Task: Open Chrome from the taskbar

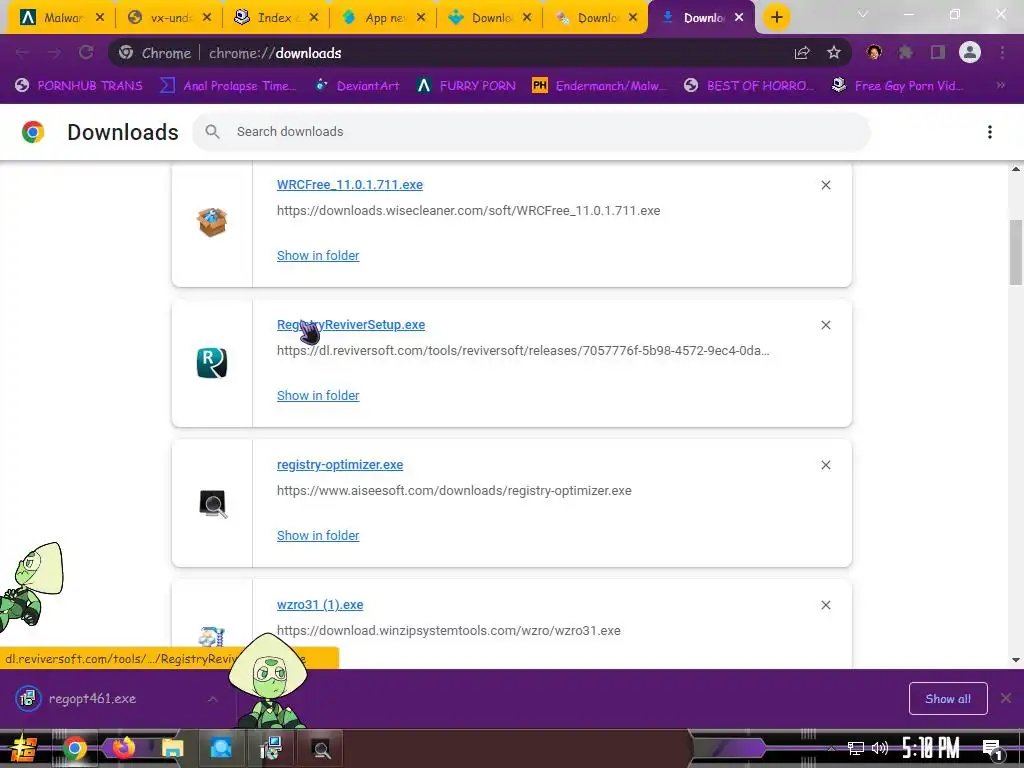Action: 74,748
